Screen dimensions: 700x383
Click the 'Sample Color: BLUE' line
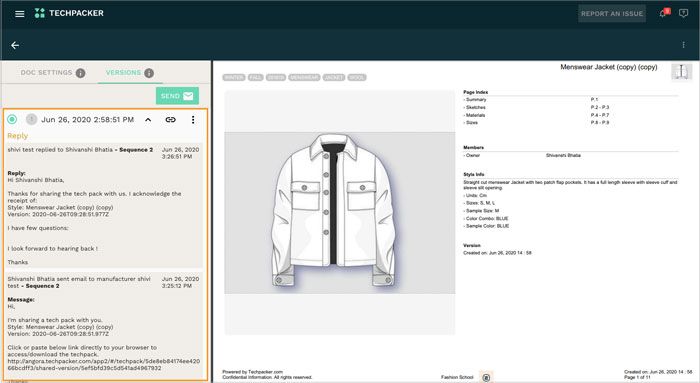pyautogui.click(x=486, y=226)
